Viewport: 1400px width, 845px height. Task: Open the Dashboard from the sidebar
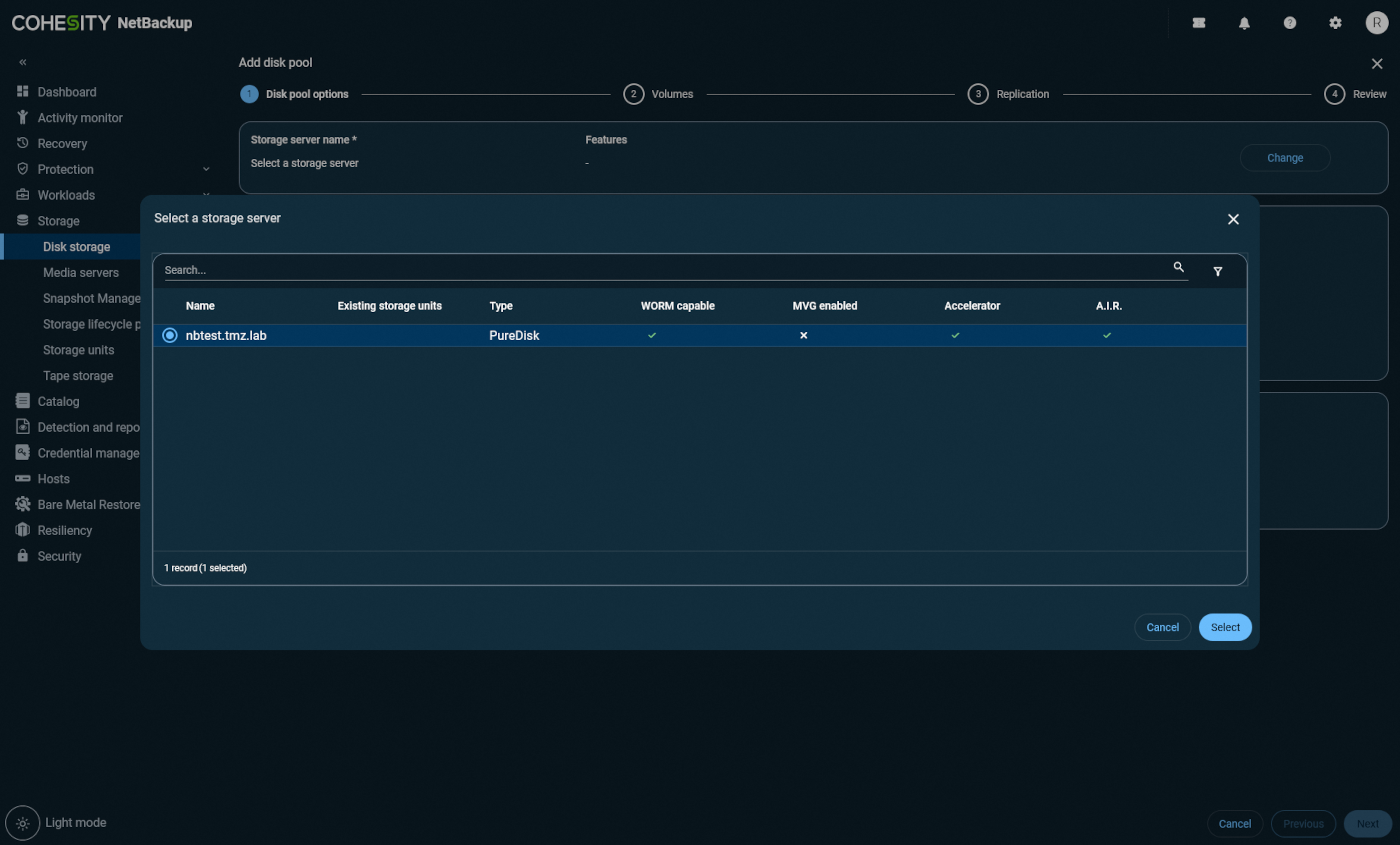point(66,91)
